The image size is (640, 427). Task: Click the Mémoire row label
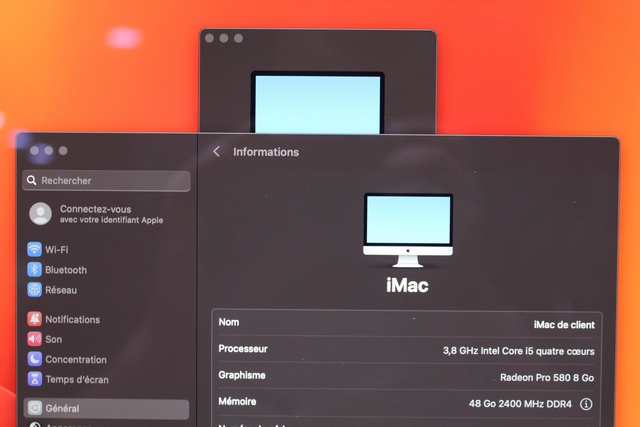(x=237, y=402)
